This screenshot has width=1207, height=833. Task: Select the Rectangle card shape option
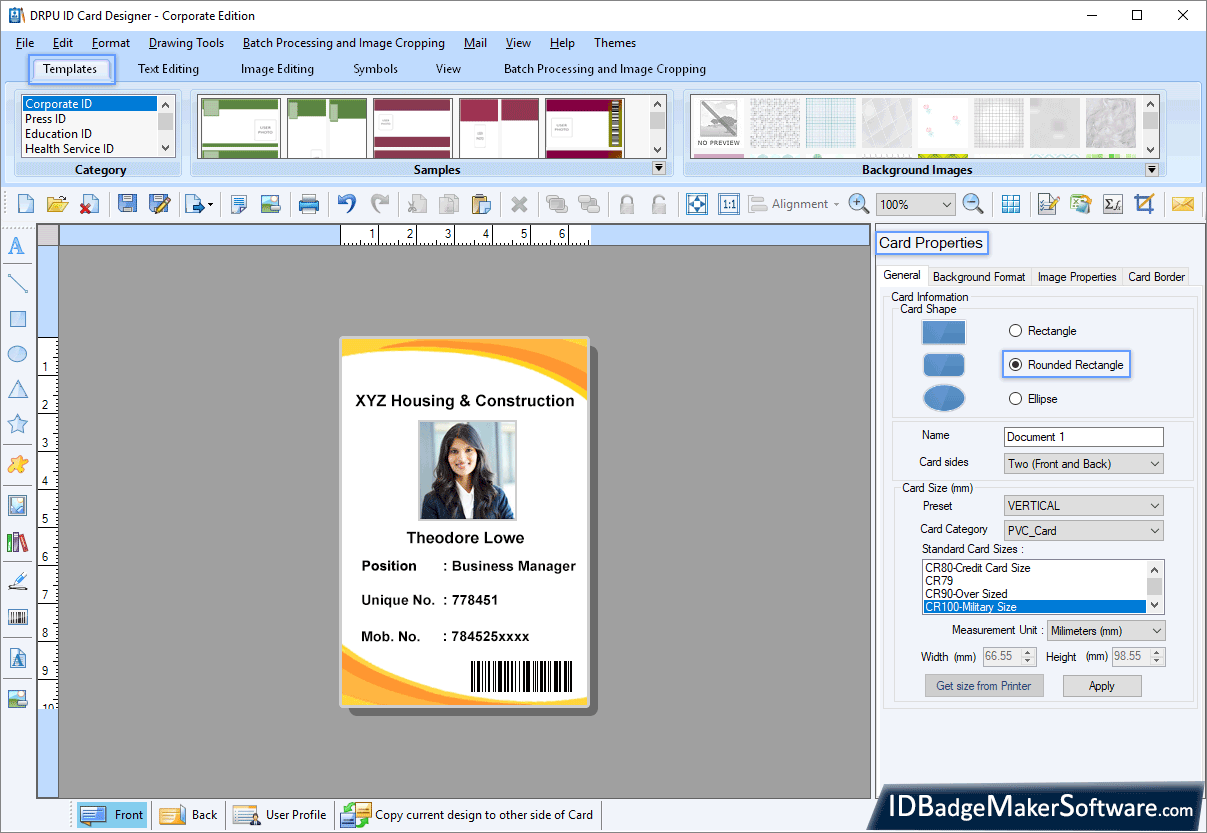[x=1015, y=330]
